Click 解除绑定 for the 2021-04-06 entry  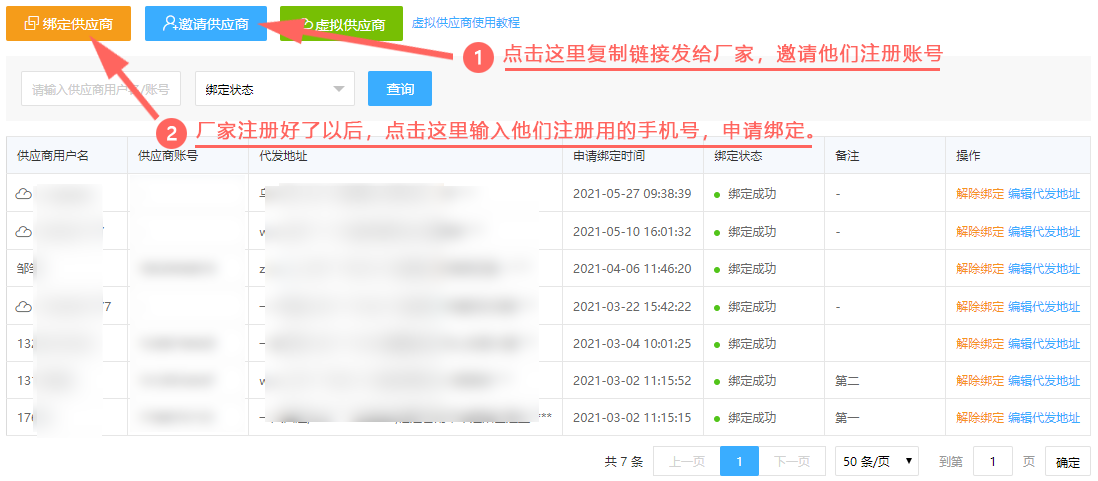(980, 269)
